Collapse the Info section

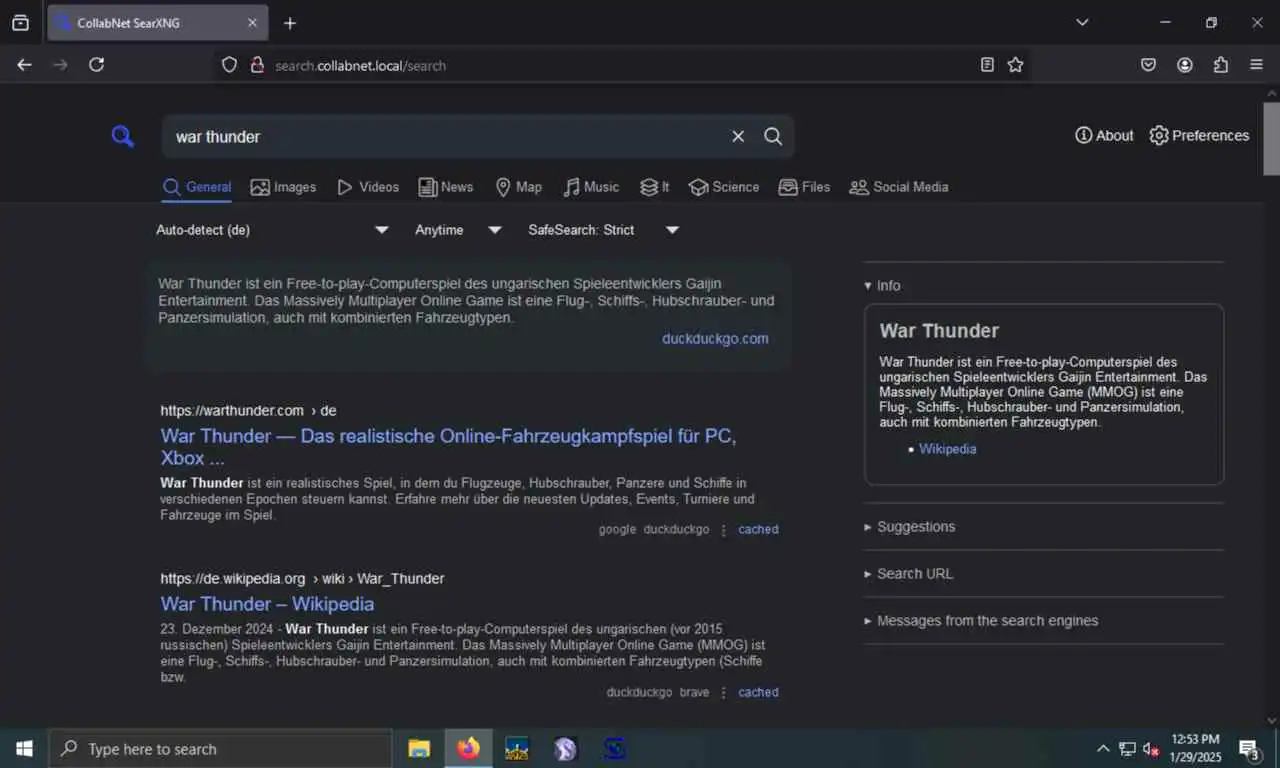coord(883,285)
